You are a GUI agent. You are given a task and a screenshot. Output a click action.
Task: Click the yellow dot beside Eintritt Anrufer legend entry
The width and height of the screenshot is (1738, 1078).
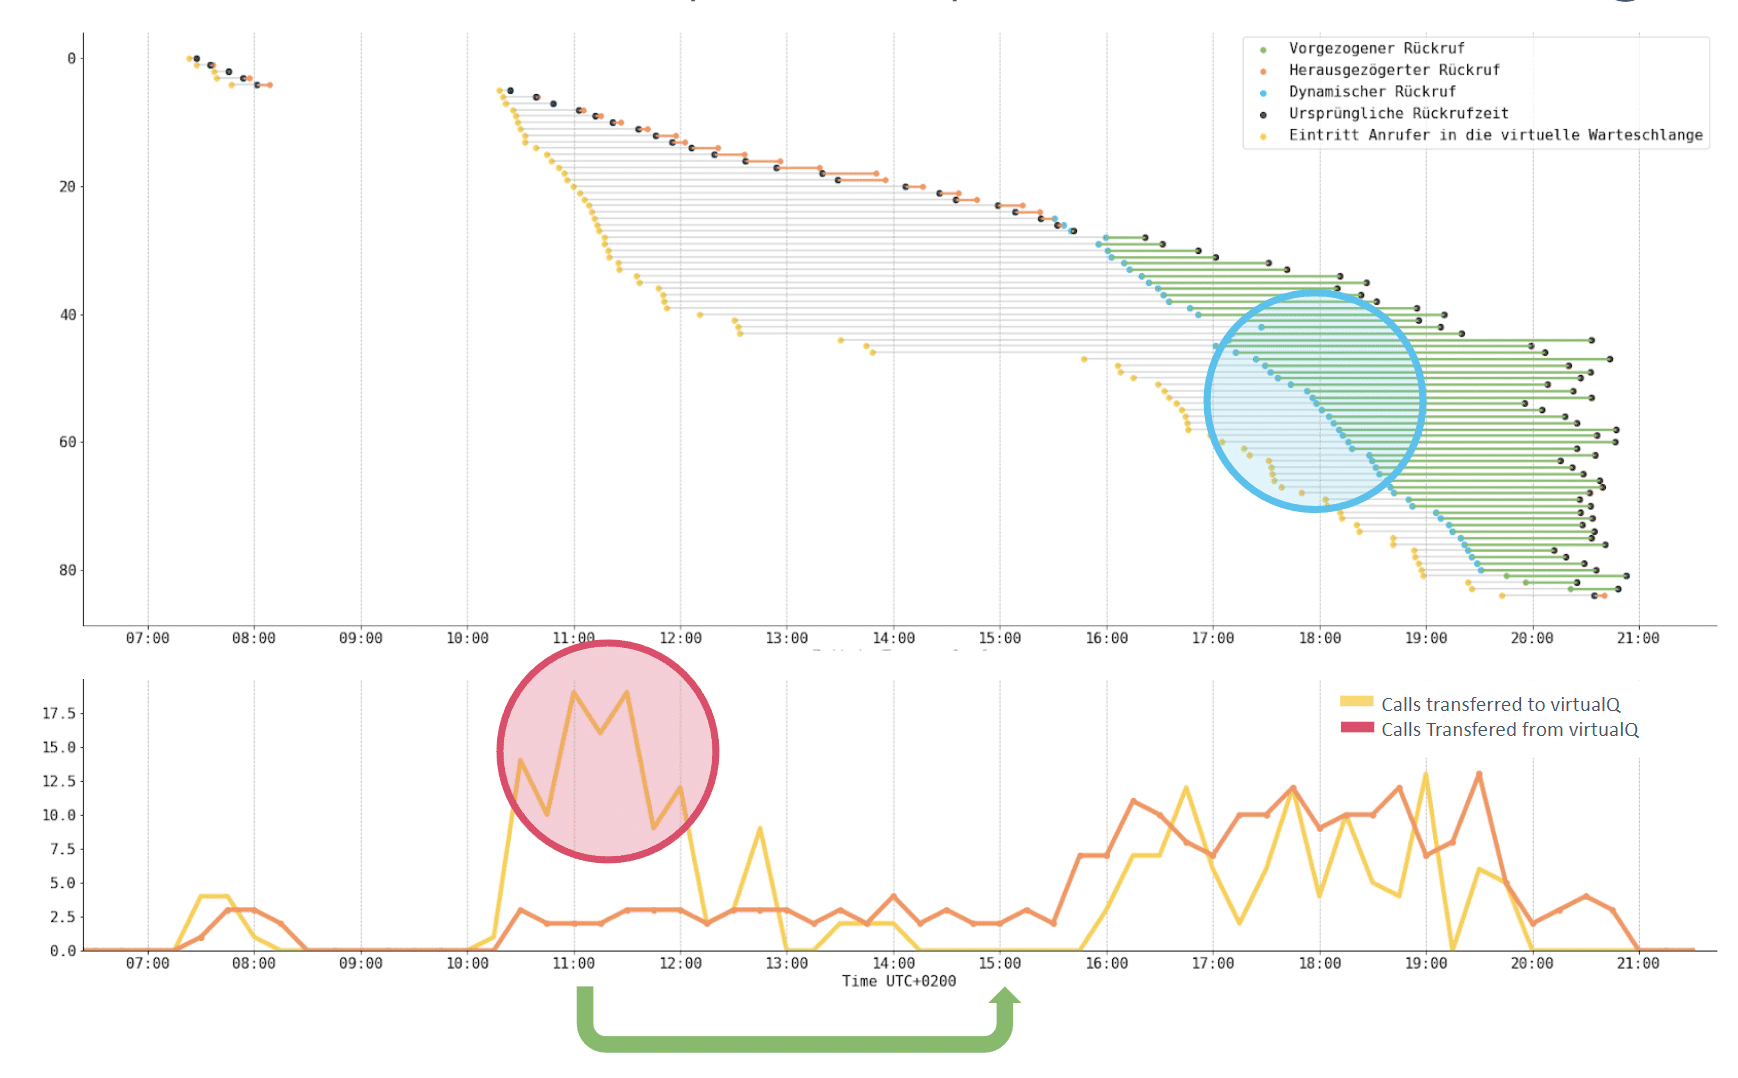(x=1263, y=136)
